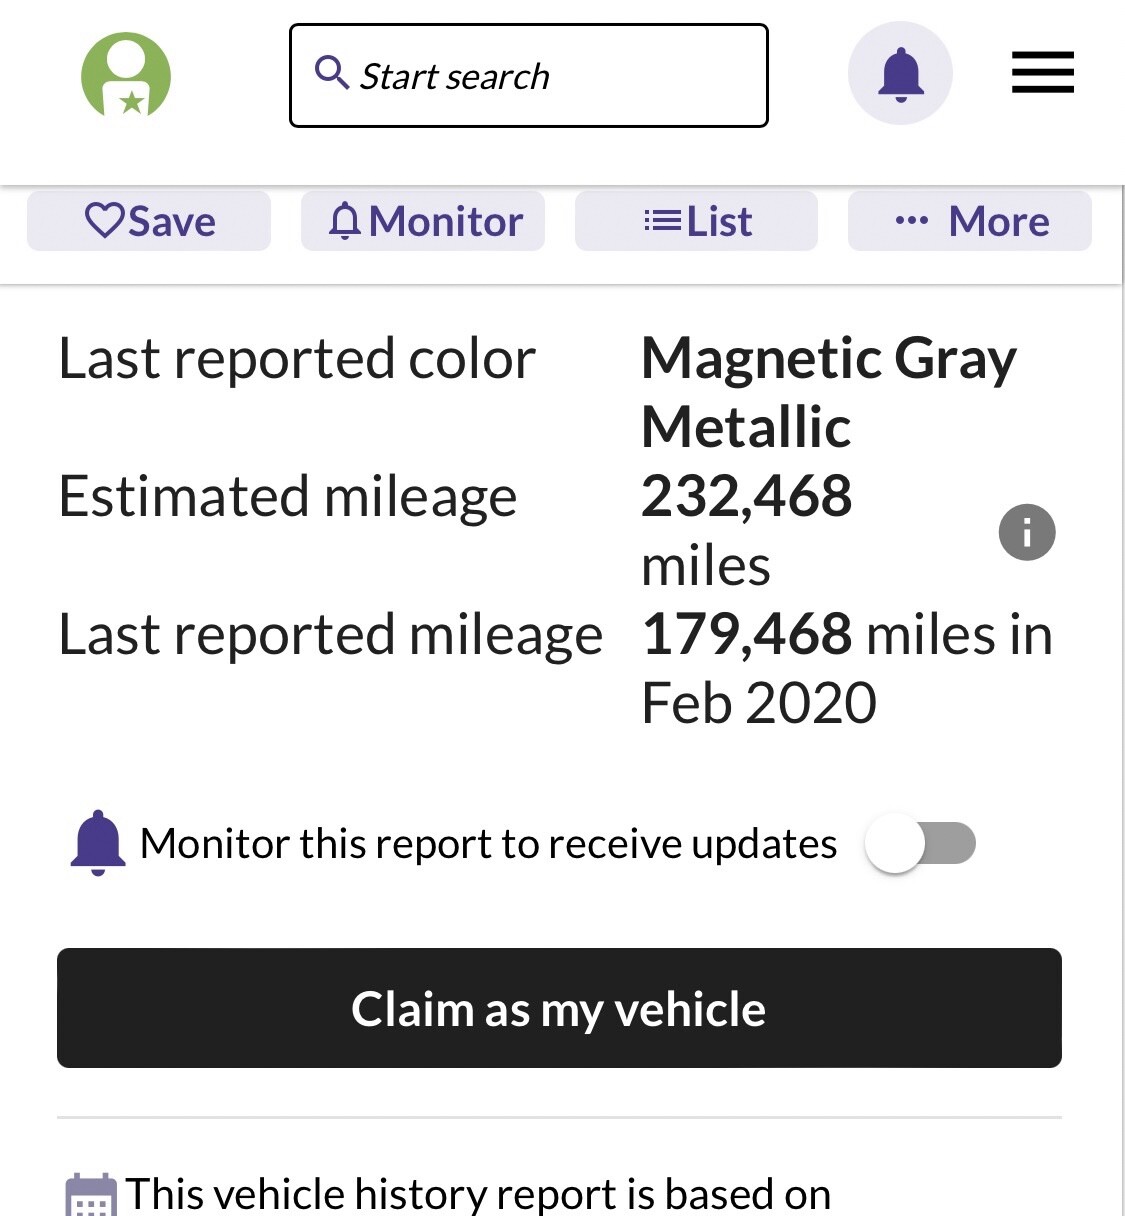Screen dimensions: 1125x1216
Task: Save the vehicle with the heart Save button
Action: point(149,221)
